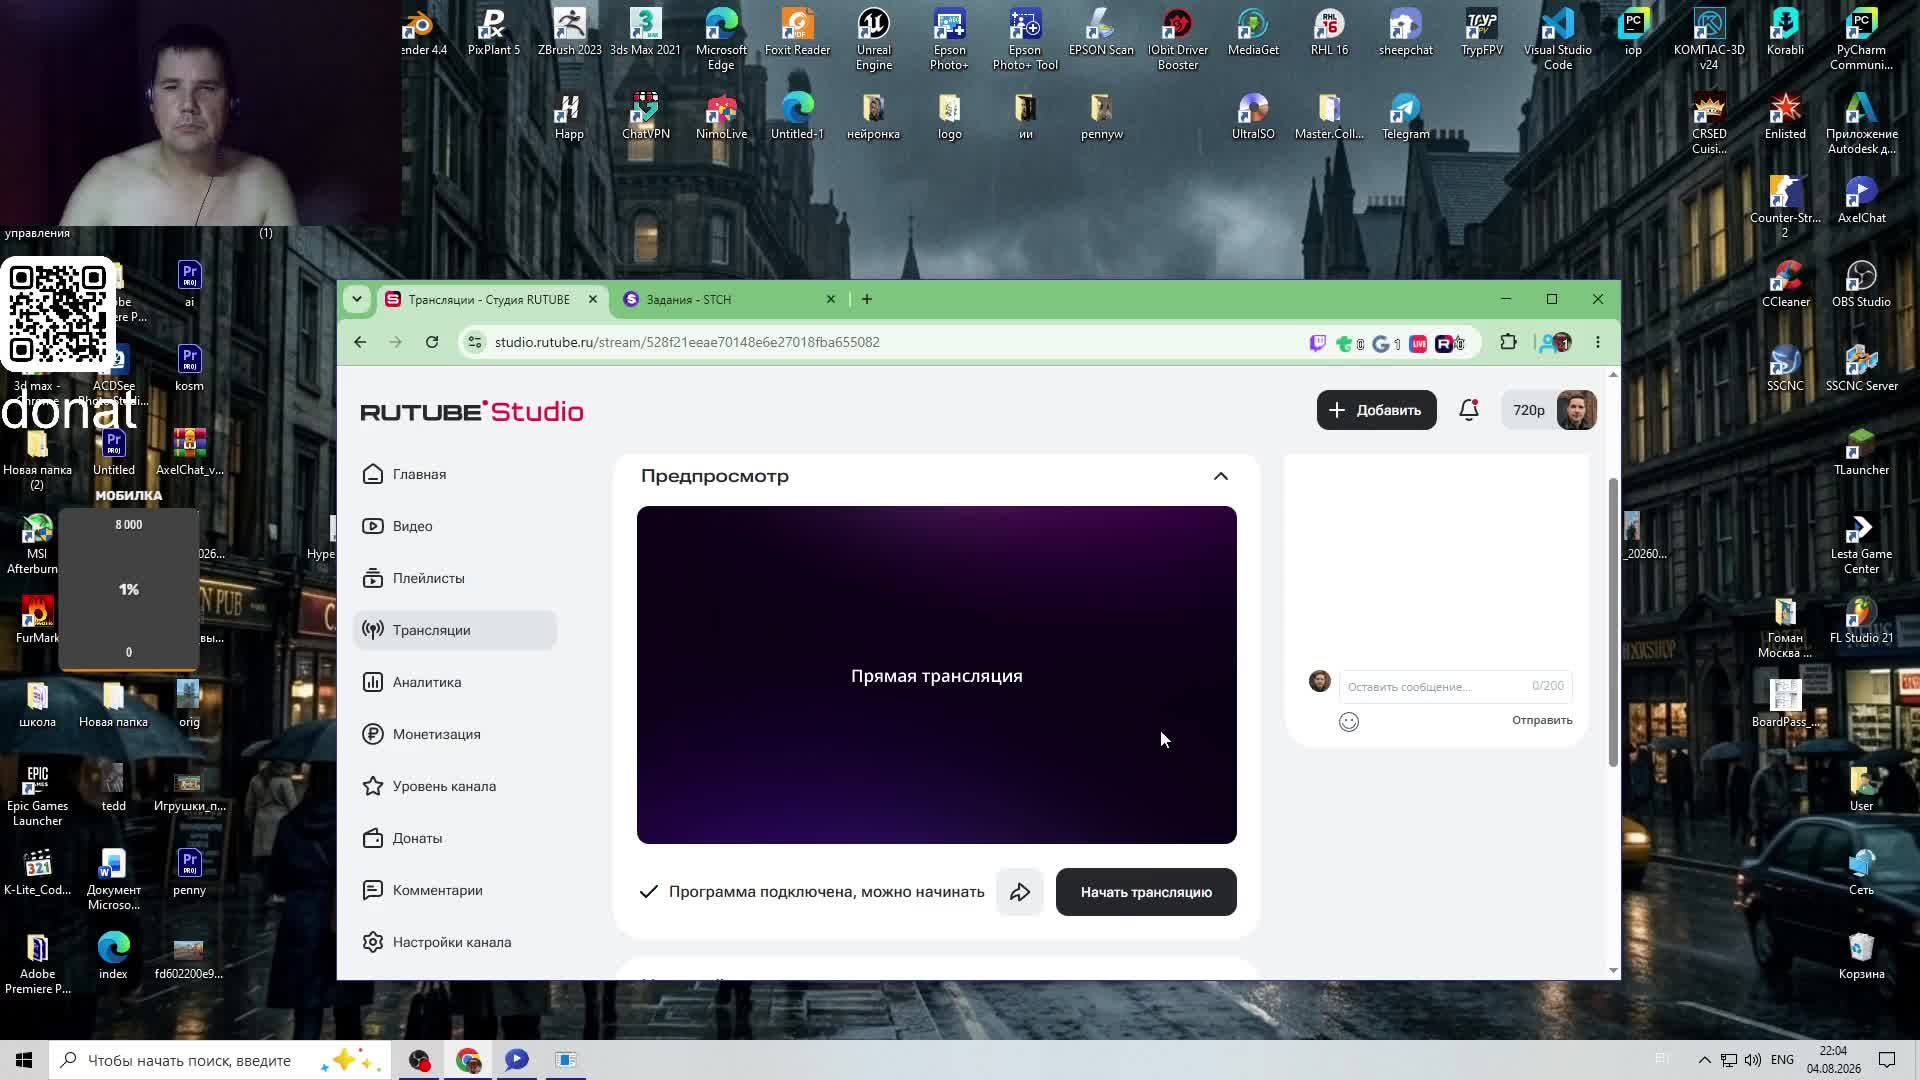Select the Unreal Engine desktop icon
Image resolution: width=1920 pixels, height=1080 pixels.
click(x=873, y=40)
